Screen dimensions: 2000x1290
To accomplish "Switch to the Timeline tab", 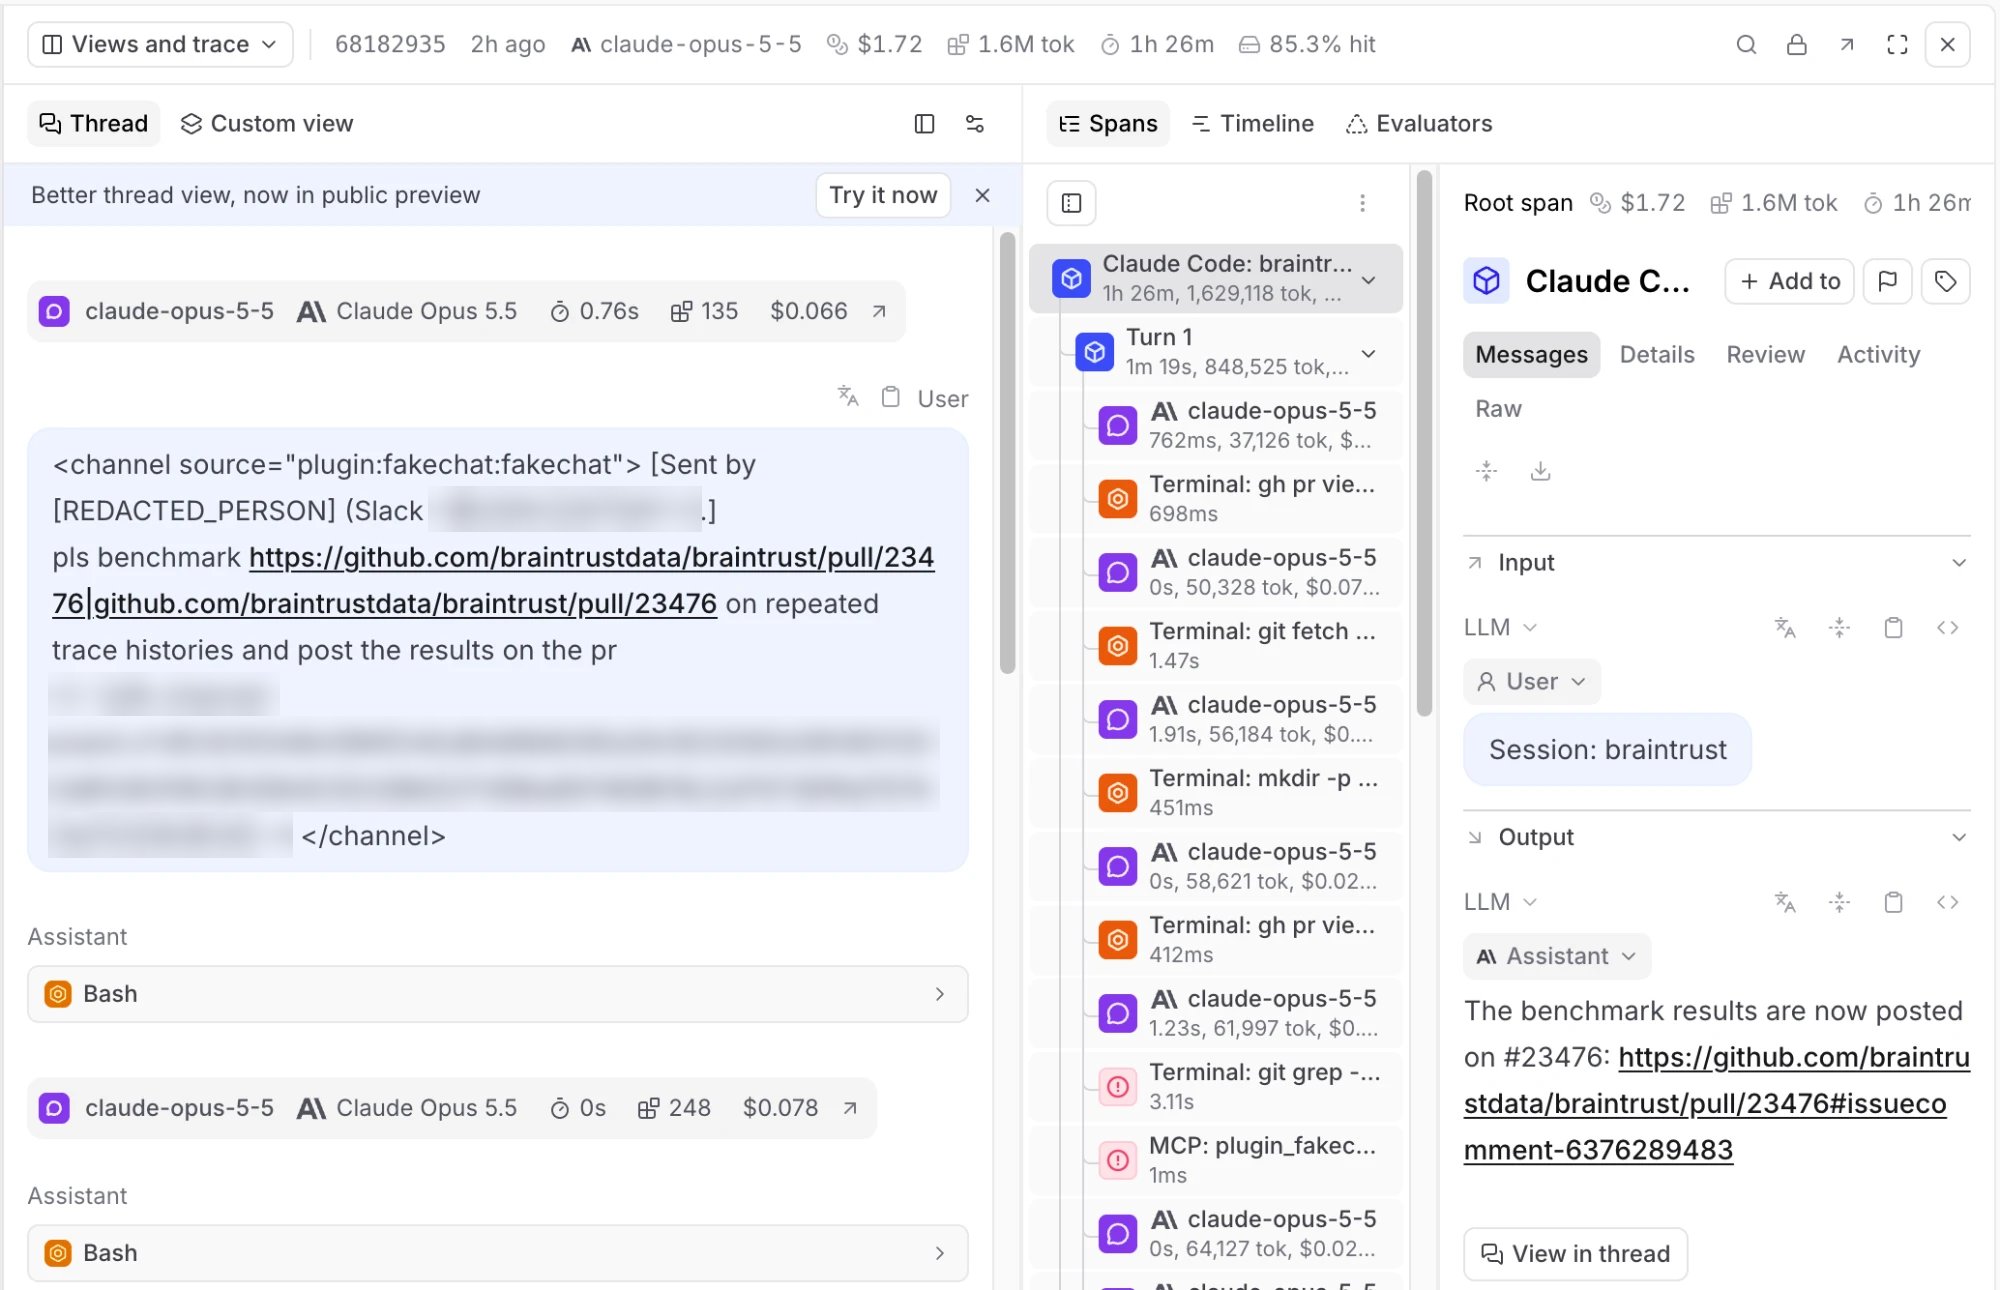I will coord(1252,123).
